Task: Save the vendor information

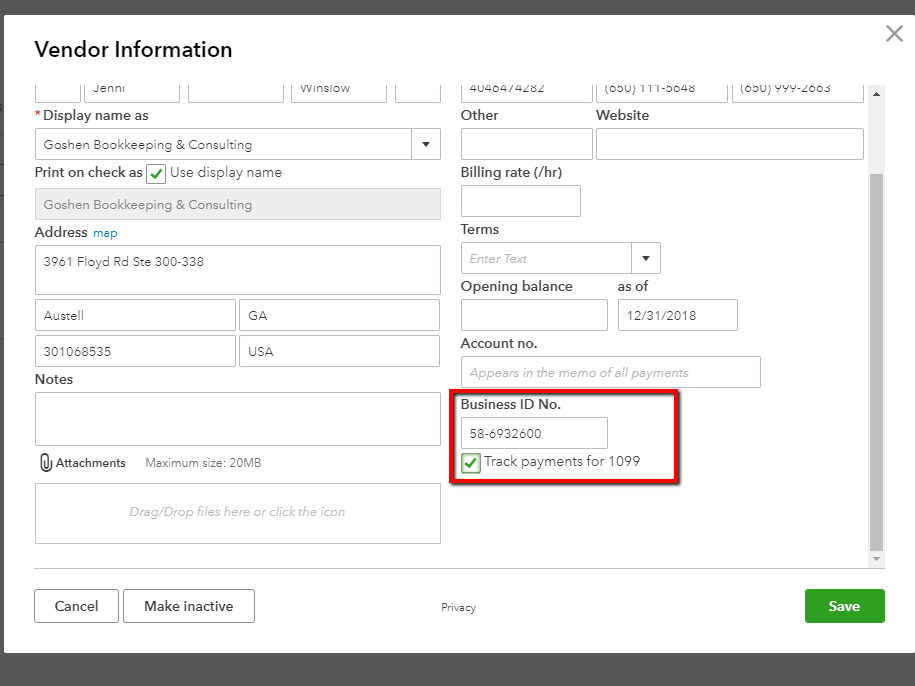Action: (844, 605)
